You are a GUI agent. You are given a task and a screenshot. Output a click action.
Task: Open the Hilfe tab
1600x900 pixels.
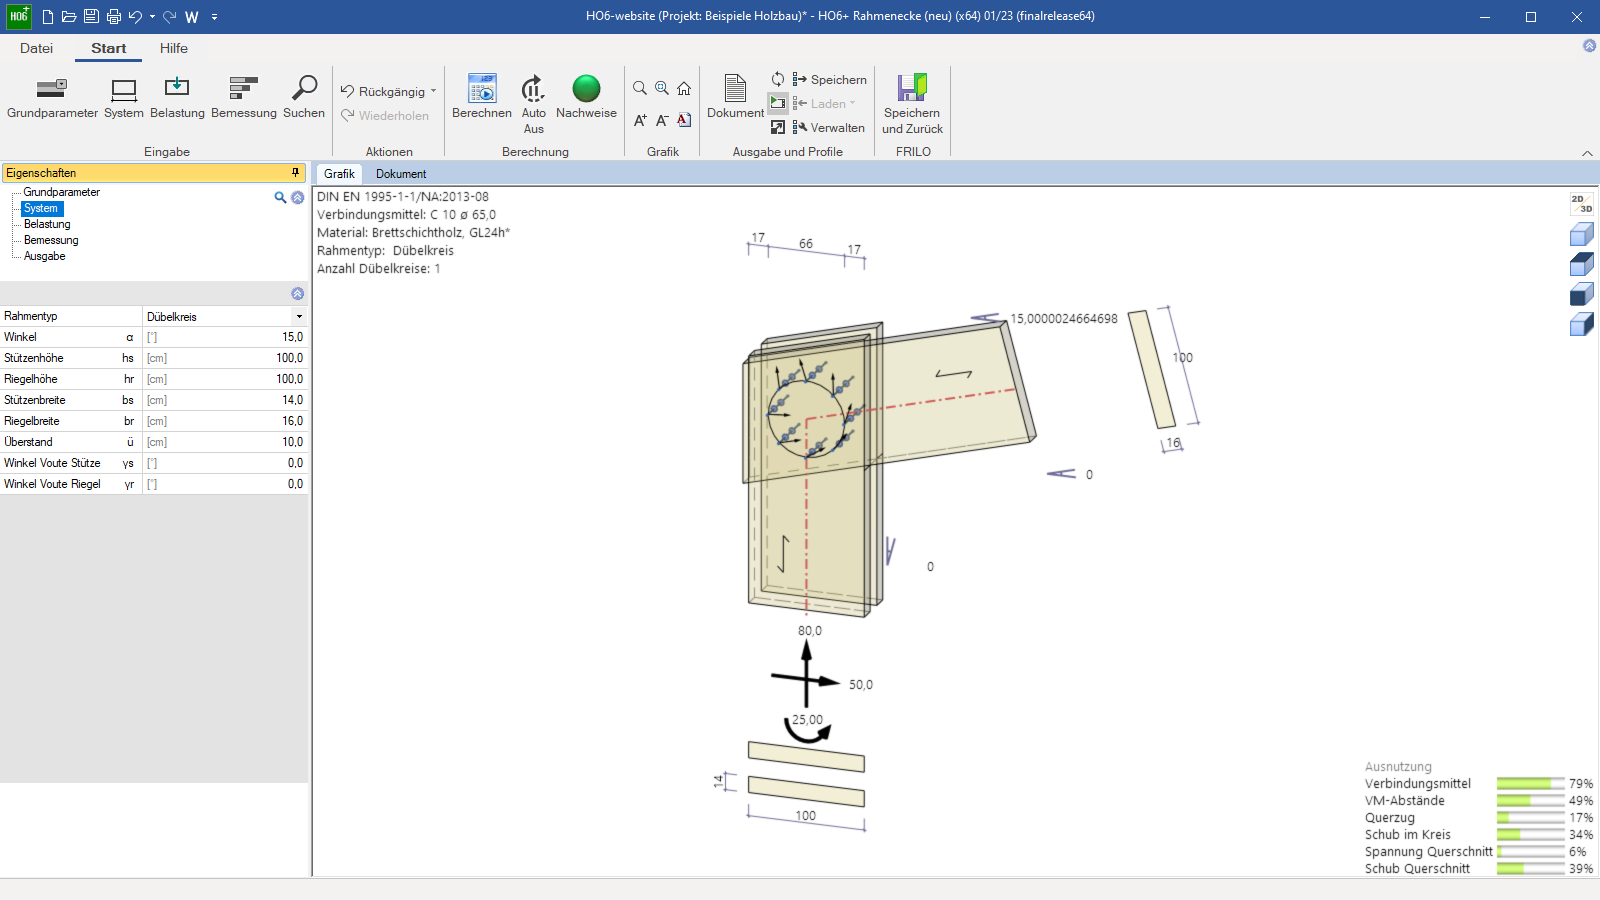[x=174, y=48]
